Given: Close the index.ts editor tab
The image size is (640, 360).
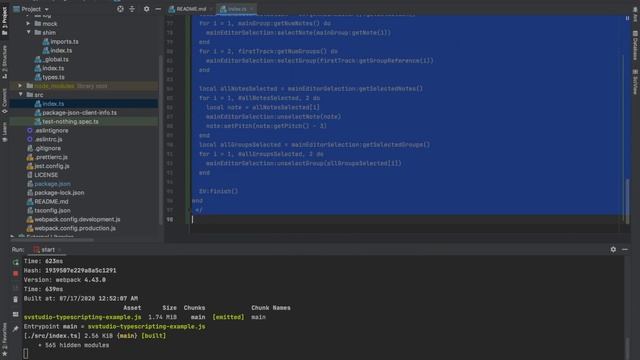Looking at the screenshot, I should 251,9.
